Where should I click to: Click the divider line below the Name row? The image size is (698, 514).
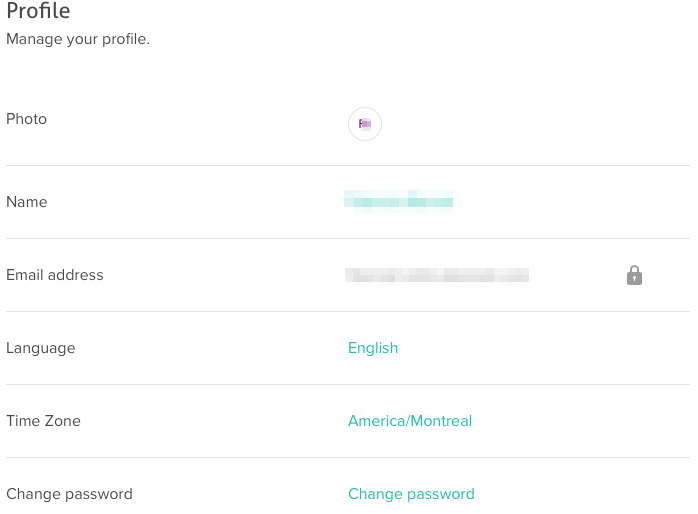pos(348,238)
